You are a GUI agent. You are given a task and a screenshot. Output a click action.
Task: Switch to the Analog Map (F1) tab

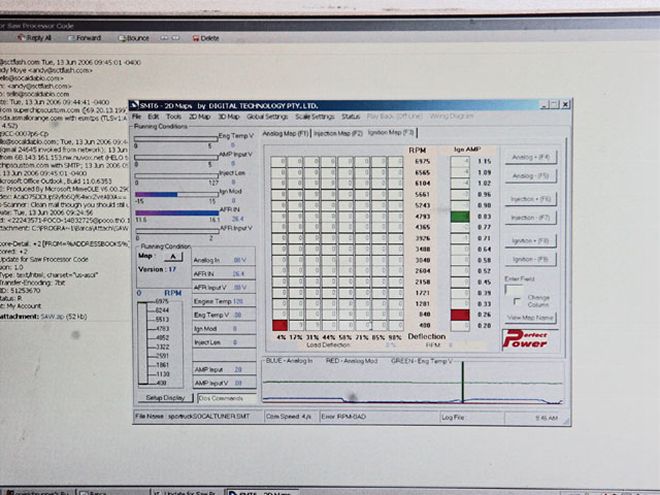coord(285,133)
